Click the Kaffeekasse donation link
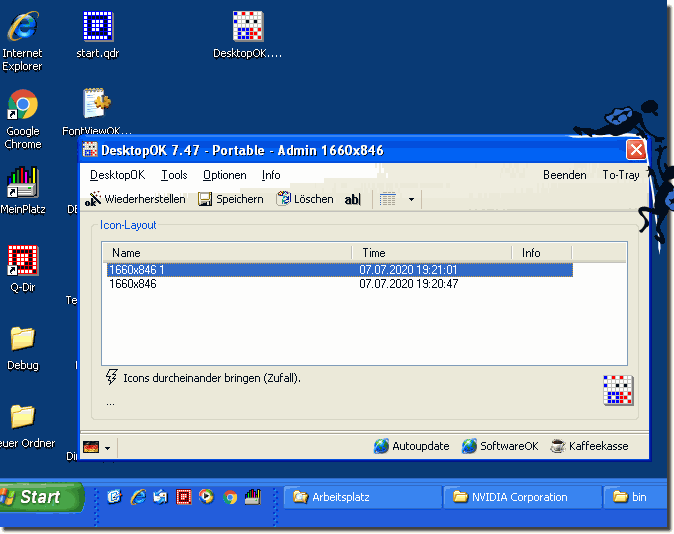This screenshot has width=674, height=534. coord(599,446)
